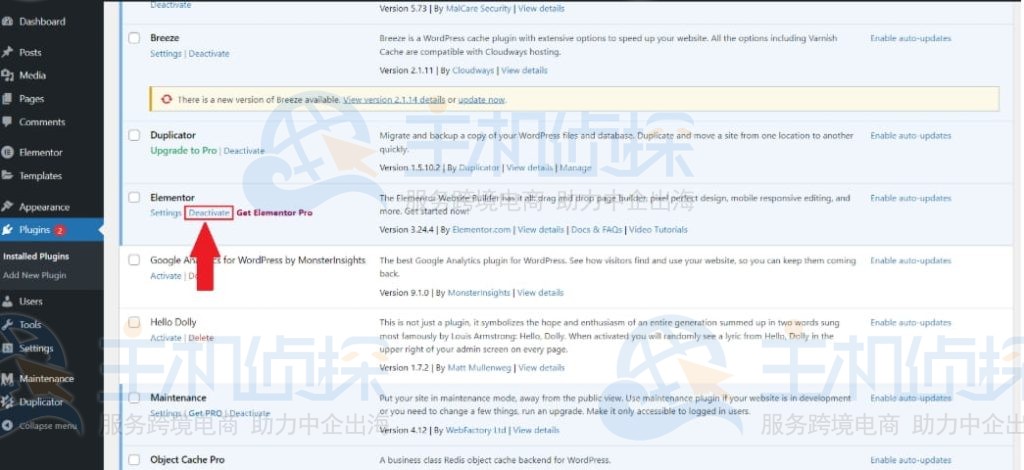Deactivate the Breeze plugin
Image resolution: width=1024 pixels, height=470 pixels.
(209, 54)
